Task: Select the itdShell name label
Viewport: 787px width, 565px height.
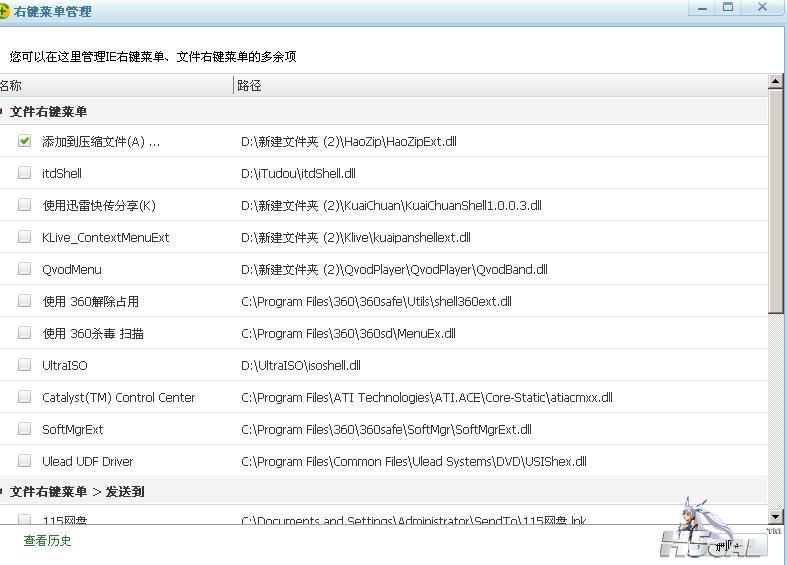Action: point(62,174)
